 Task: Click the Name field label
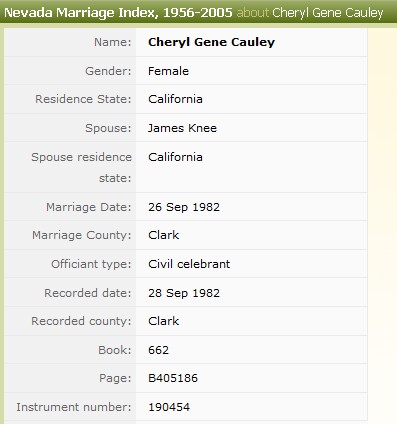pos(113,42)
